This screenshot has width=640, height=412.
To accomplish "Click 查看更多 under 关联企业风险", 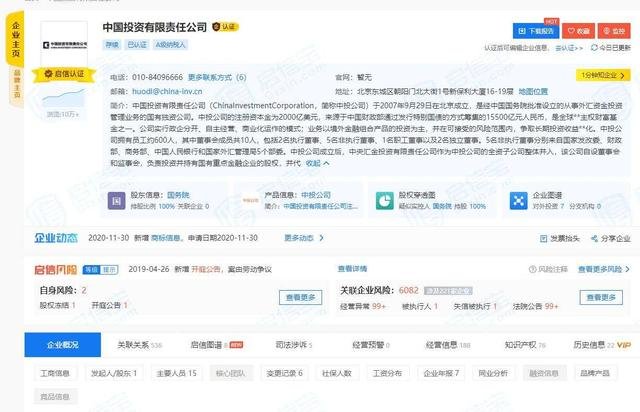I will (601, 298).
